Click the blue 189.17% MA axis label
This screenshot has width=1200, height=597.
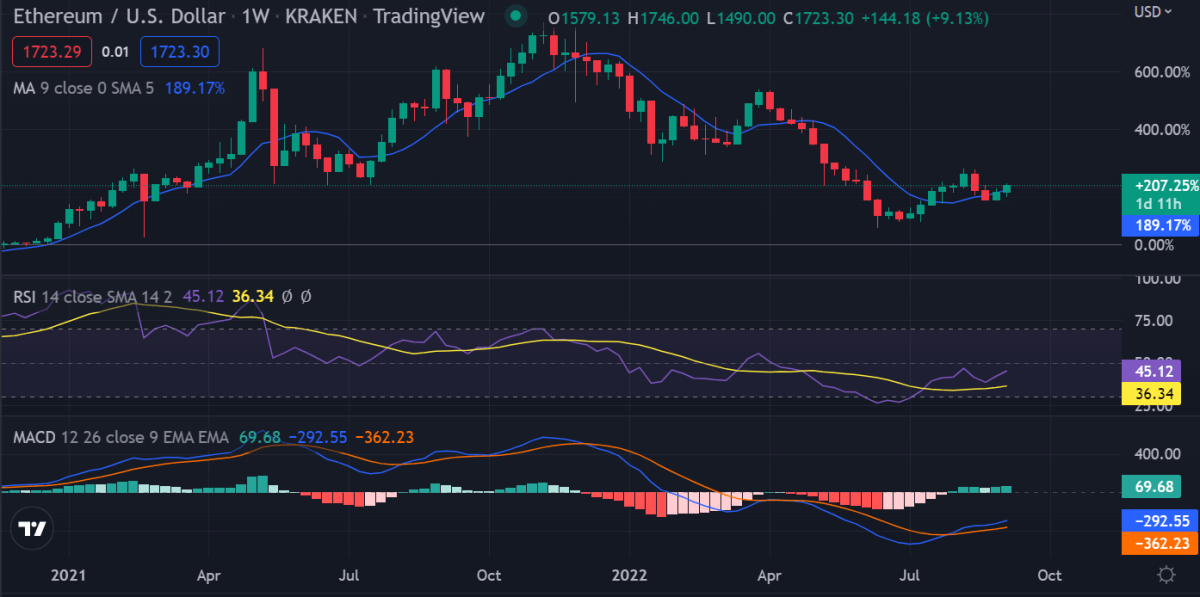1161,225
